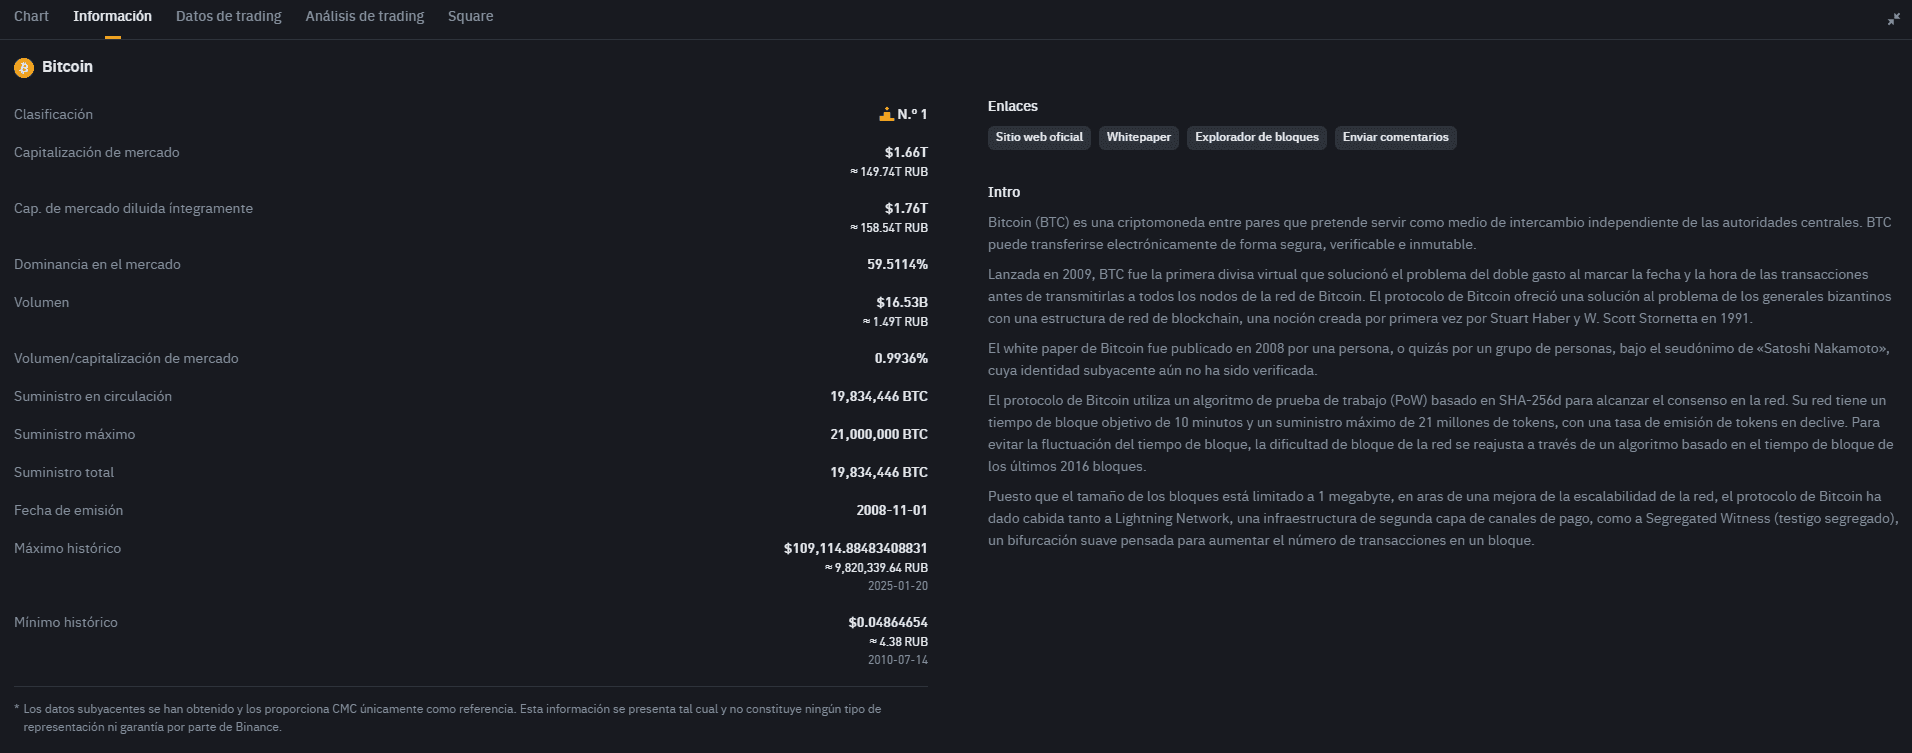
Task: Click the collapse panel arrows icon
Action: pos(1893,19)
